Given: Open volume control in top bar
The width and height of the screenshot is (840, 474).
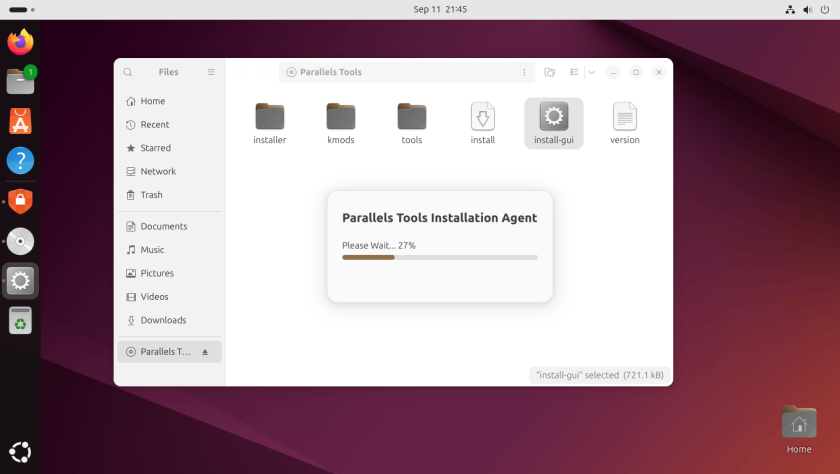Looking at the screenshot, I should tap(807, 10).
